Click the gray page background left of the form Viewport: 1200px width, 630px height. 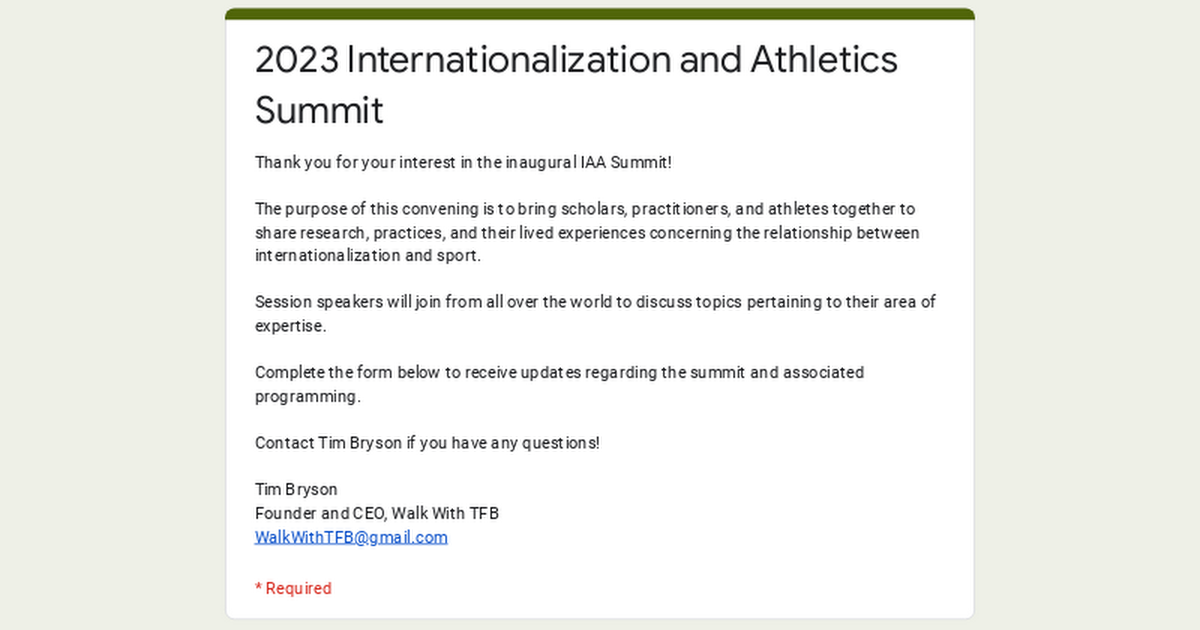(110, 320)
